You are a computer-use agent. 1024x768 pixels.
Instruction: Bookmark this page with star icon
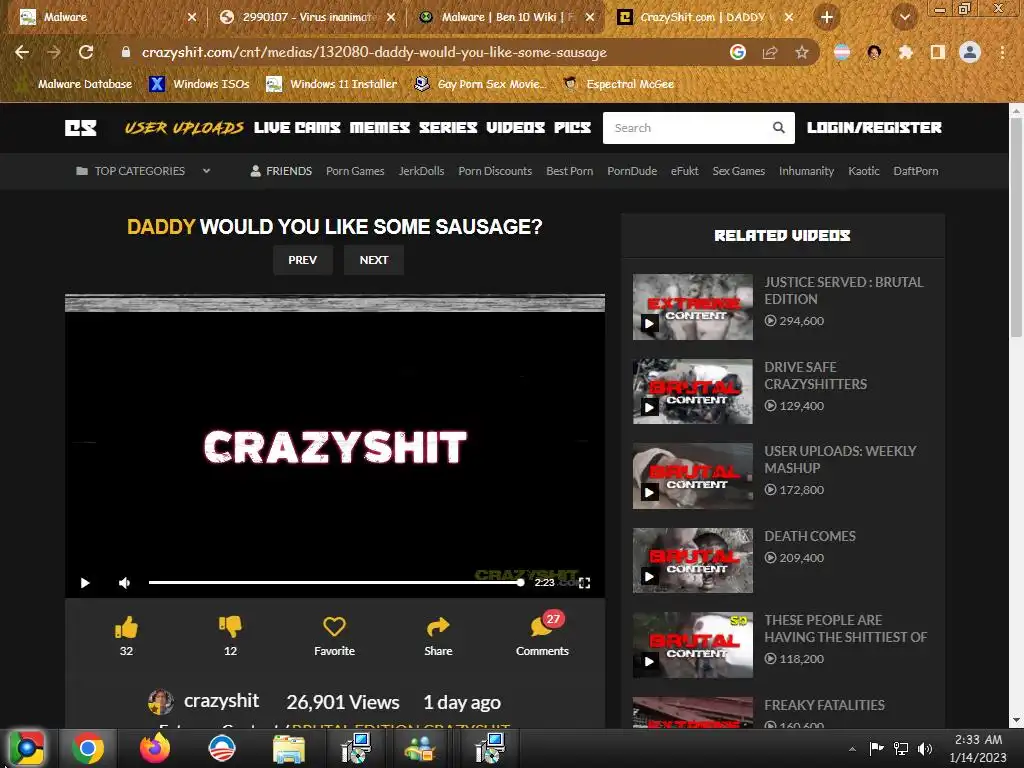[802, 52]
